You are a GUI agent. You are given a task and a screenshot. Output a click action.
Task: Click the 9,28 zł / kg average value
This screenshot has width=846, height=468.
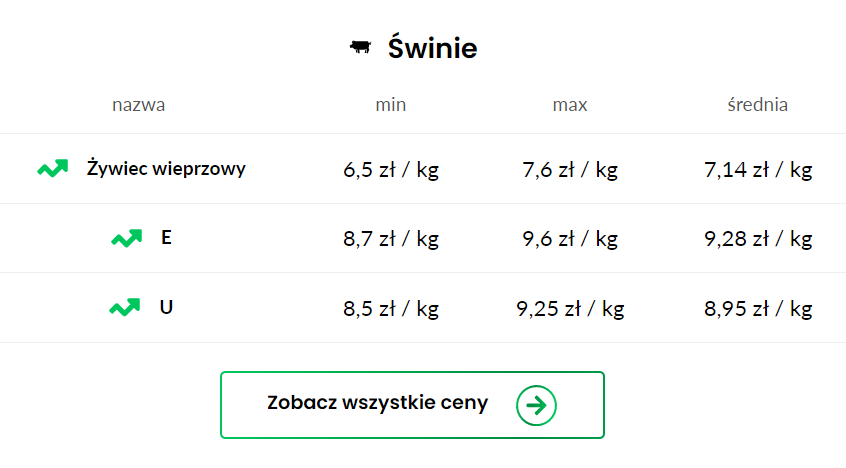point(758,239)
